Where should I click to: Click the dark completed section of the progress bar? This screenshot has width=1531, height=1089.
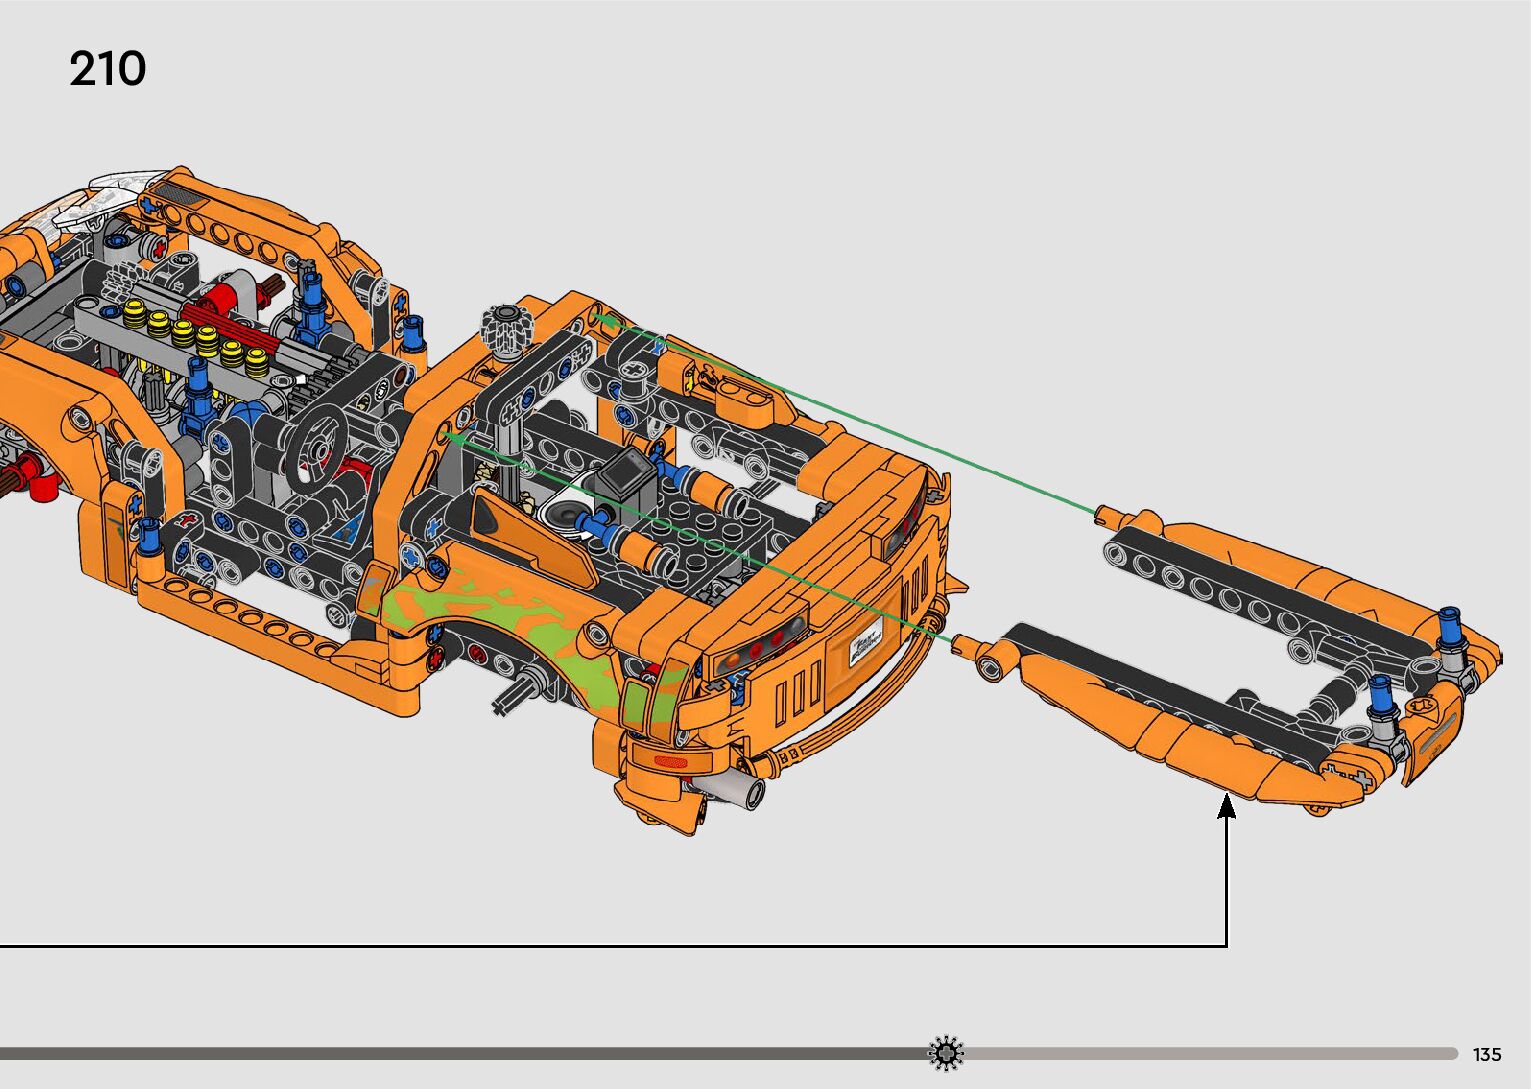pos(450,1053)
